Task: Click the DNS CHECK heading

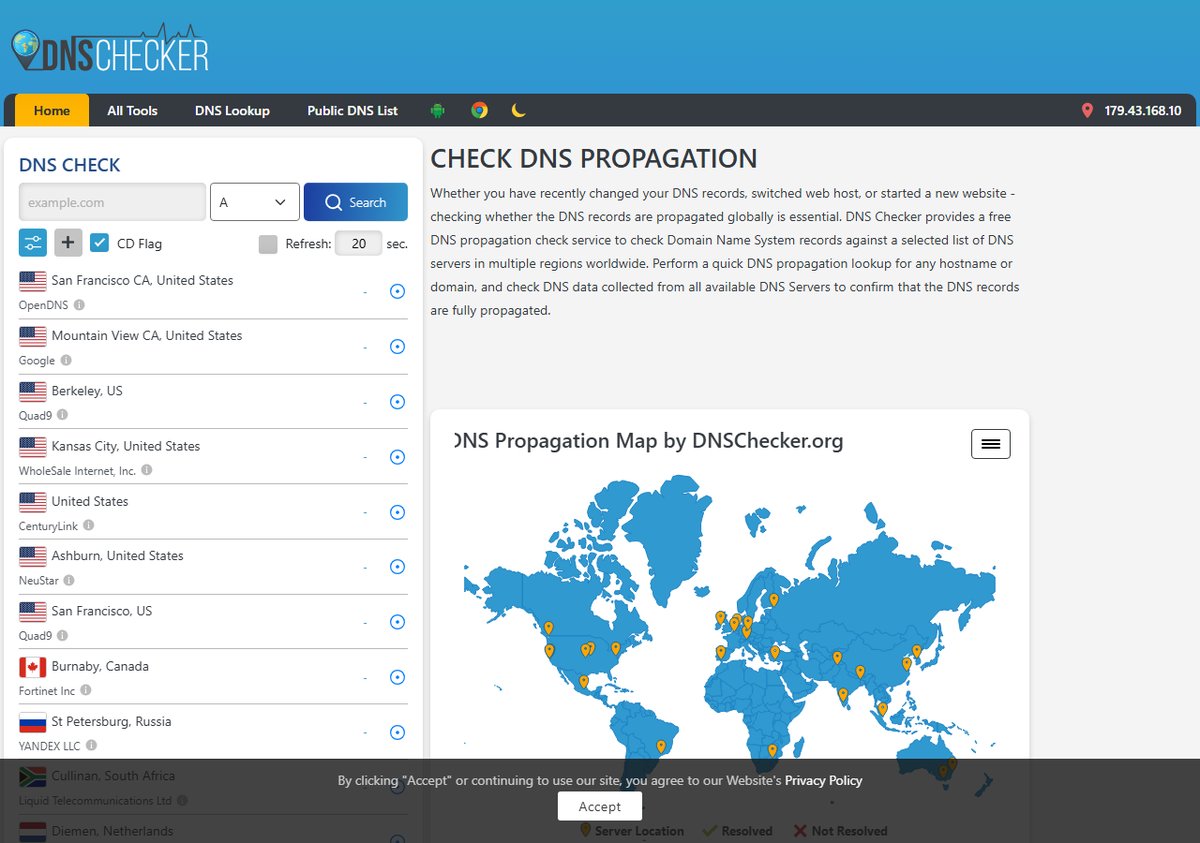Action: click(x=70, y=165)
